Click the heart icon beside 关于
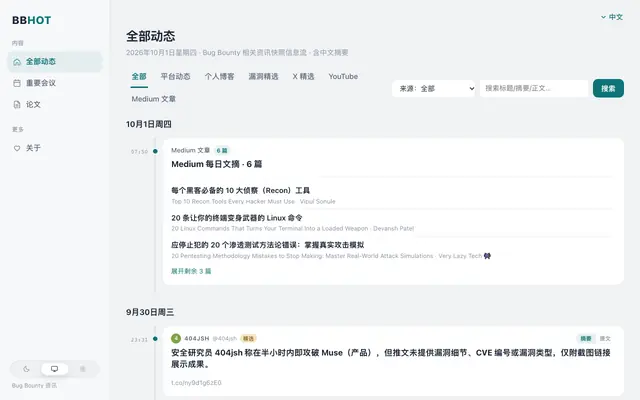 17,148
